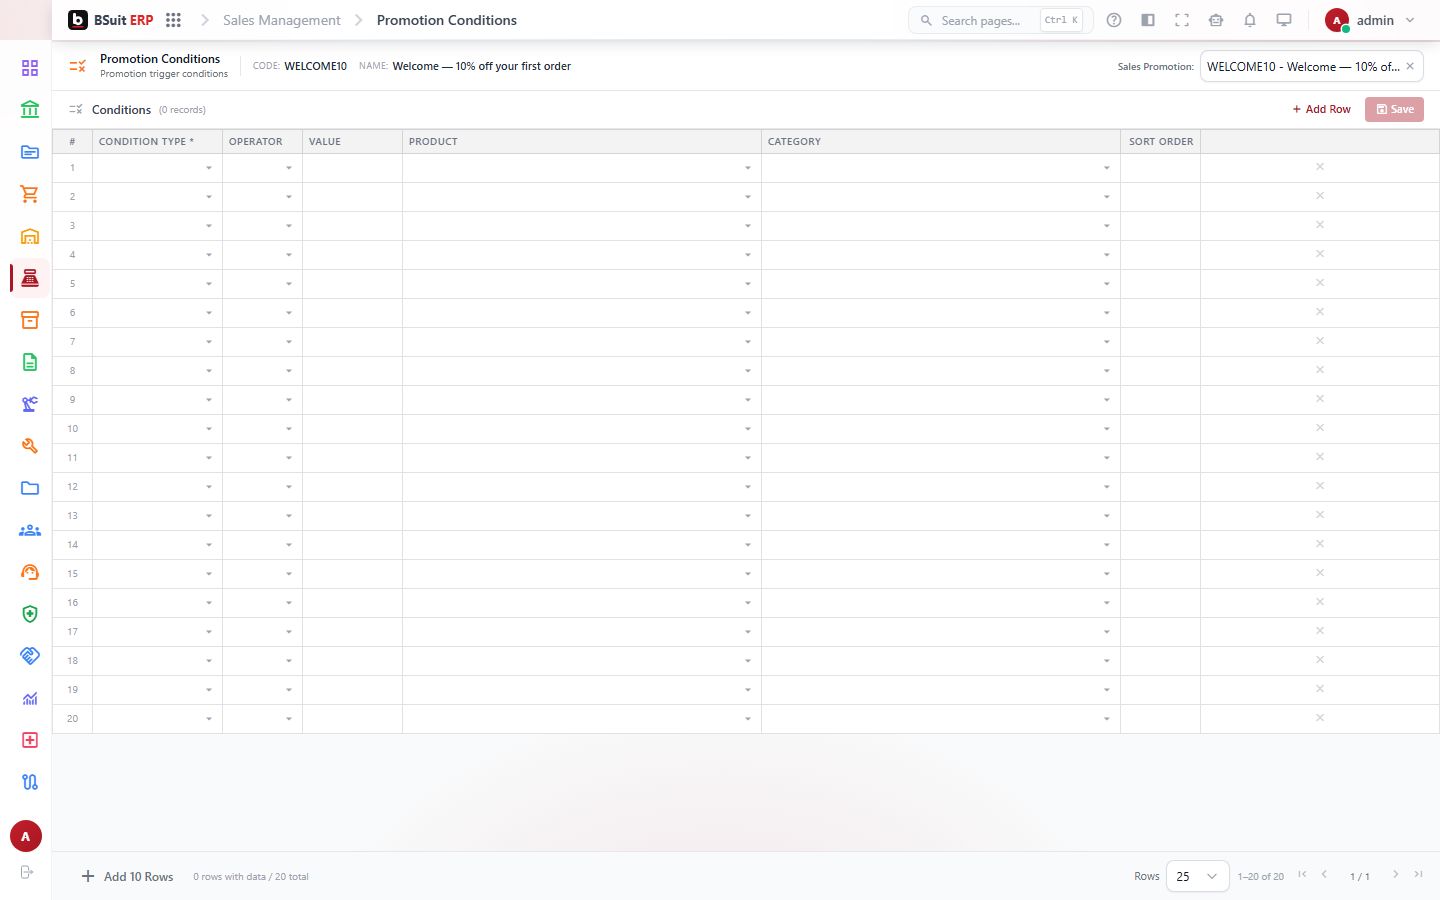Jump to first page pagination arrow

1302,875
